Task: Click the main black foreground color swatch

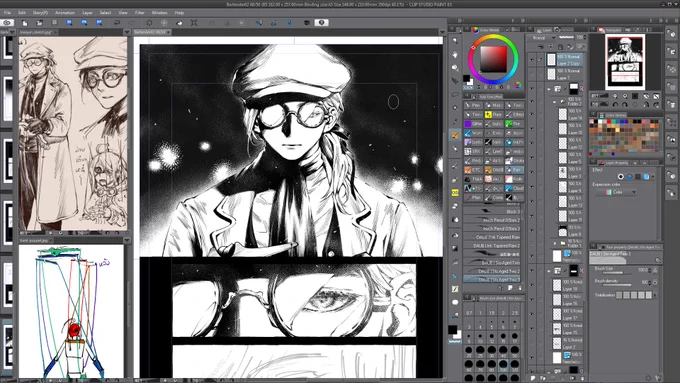Action: pyautogui.click(x=452, y=330)
